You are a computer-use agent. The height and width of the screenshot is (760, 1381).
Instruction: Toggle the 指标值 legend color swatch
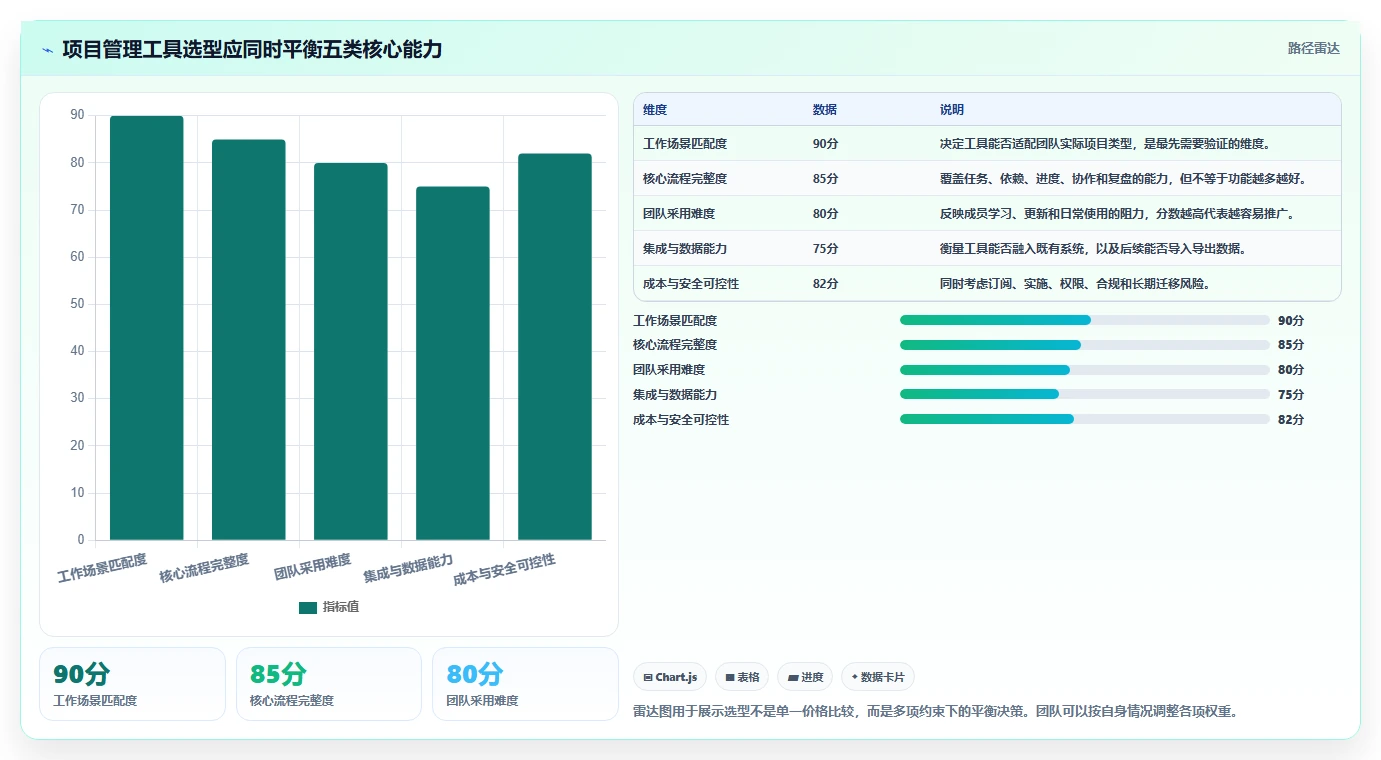coord(308,607)
